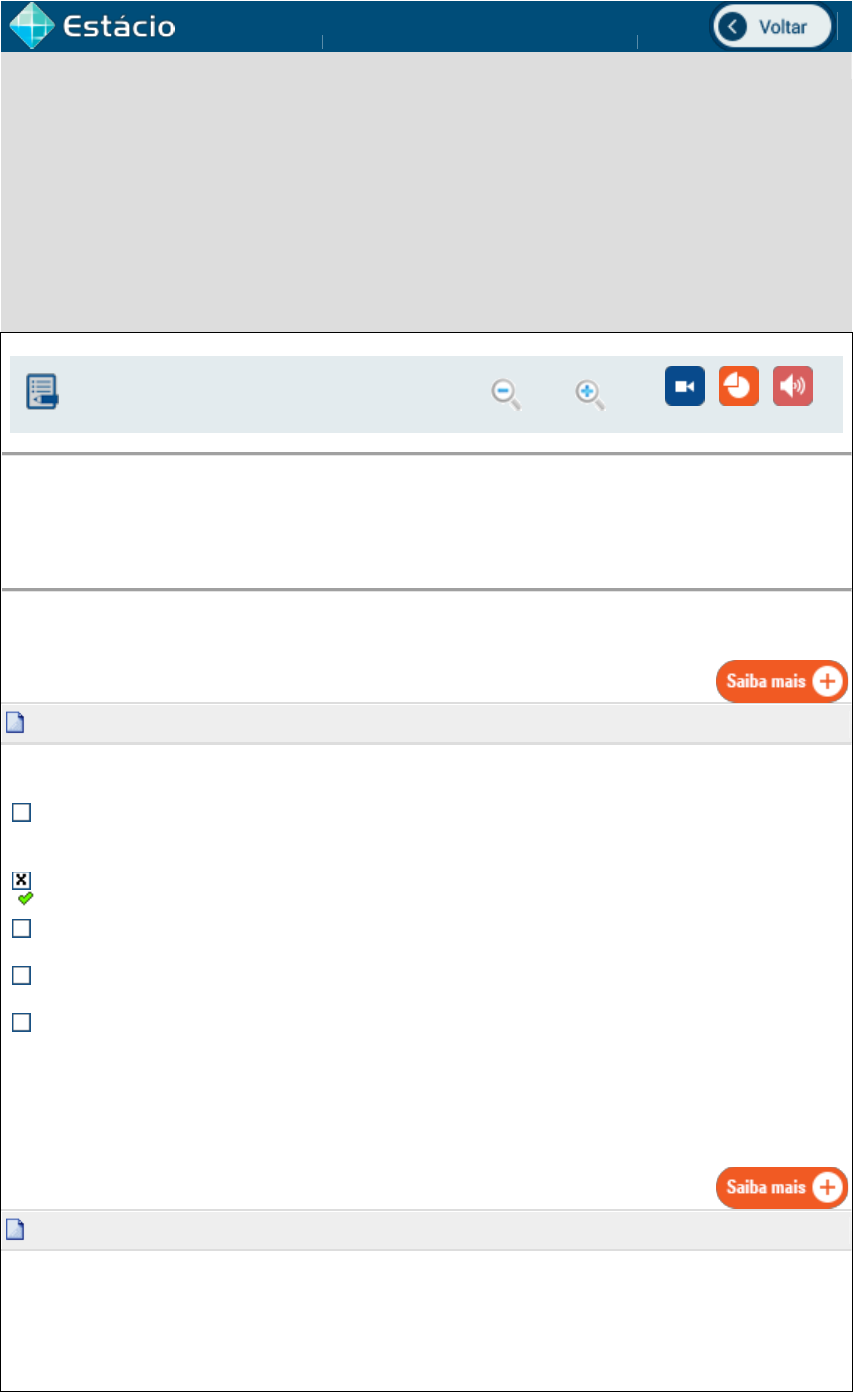Open the orange pie chart icon
The width and height of the screenshot is (853, 1392).
point(739,386)
